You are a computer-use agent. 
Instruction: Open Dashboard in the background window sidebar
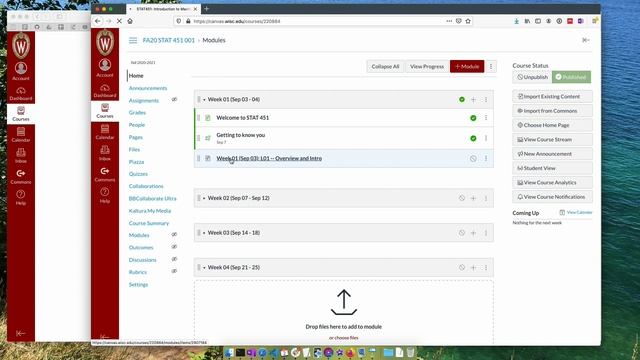[21, 93]
